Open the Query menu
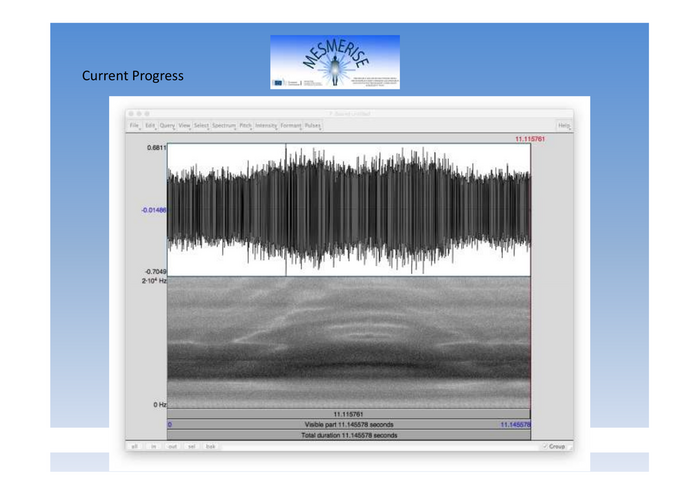The height and width of the screenshot is (495, 700). tap(167, 125)
